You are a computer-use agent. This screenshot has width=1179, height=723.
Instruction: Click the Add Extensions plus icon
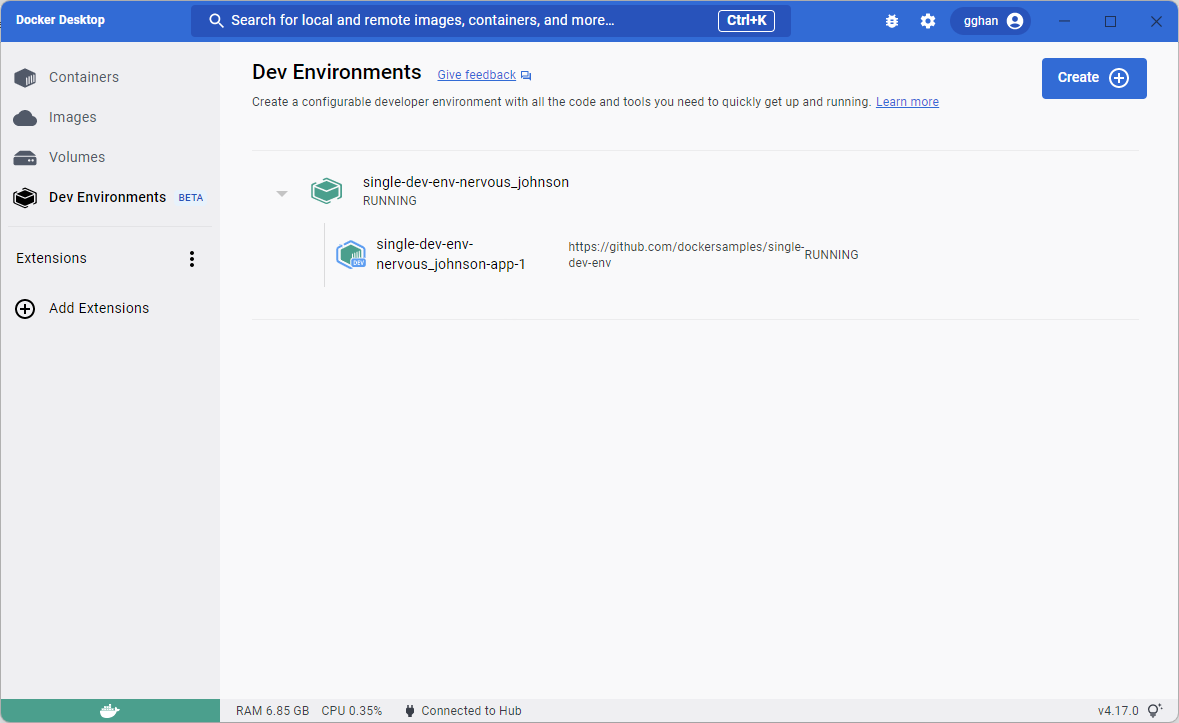[x=25, y=309]
